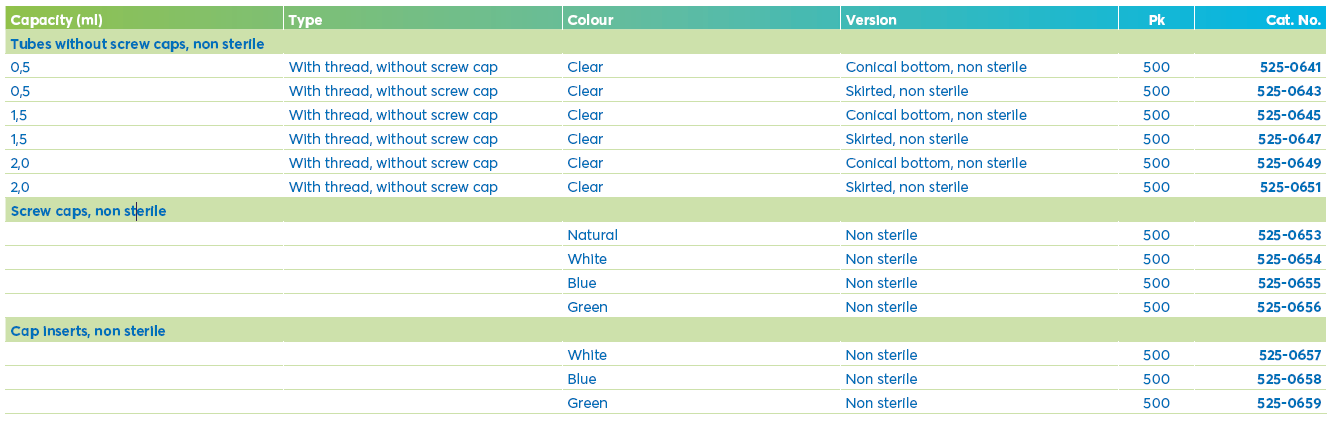This screenshot has width=1331, height=422.
Task: Open catalog number 525-0647 link
Action: tap(1289, 139)
